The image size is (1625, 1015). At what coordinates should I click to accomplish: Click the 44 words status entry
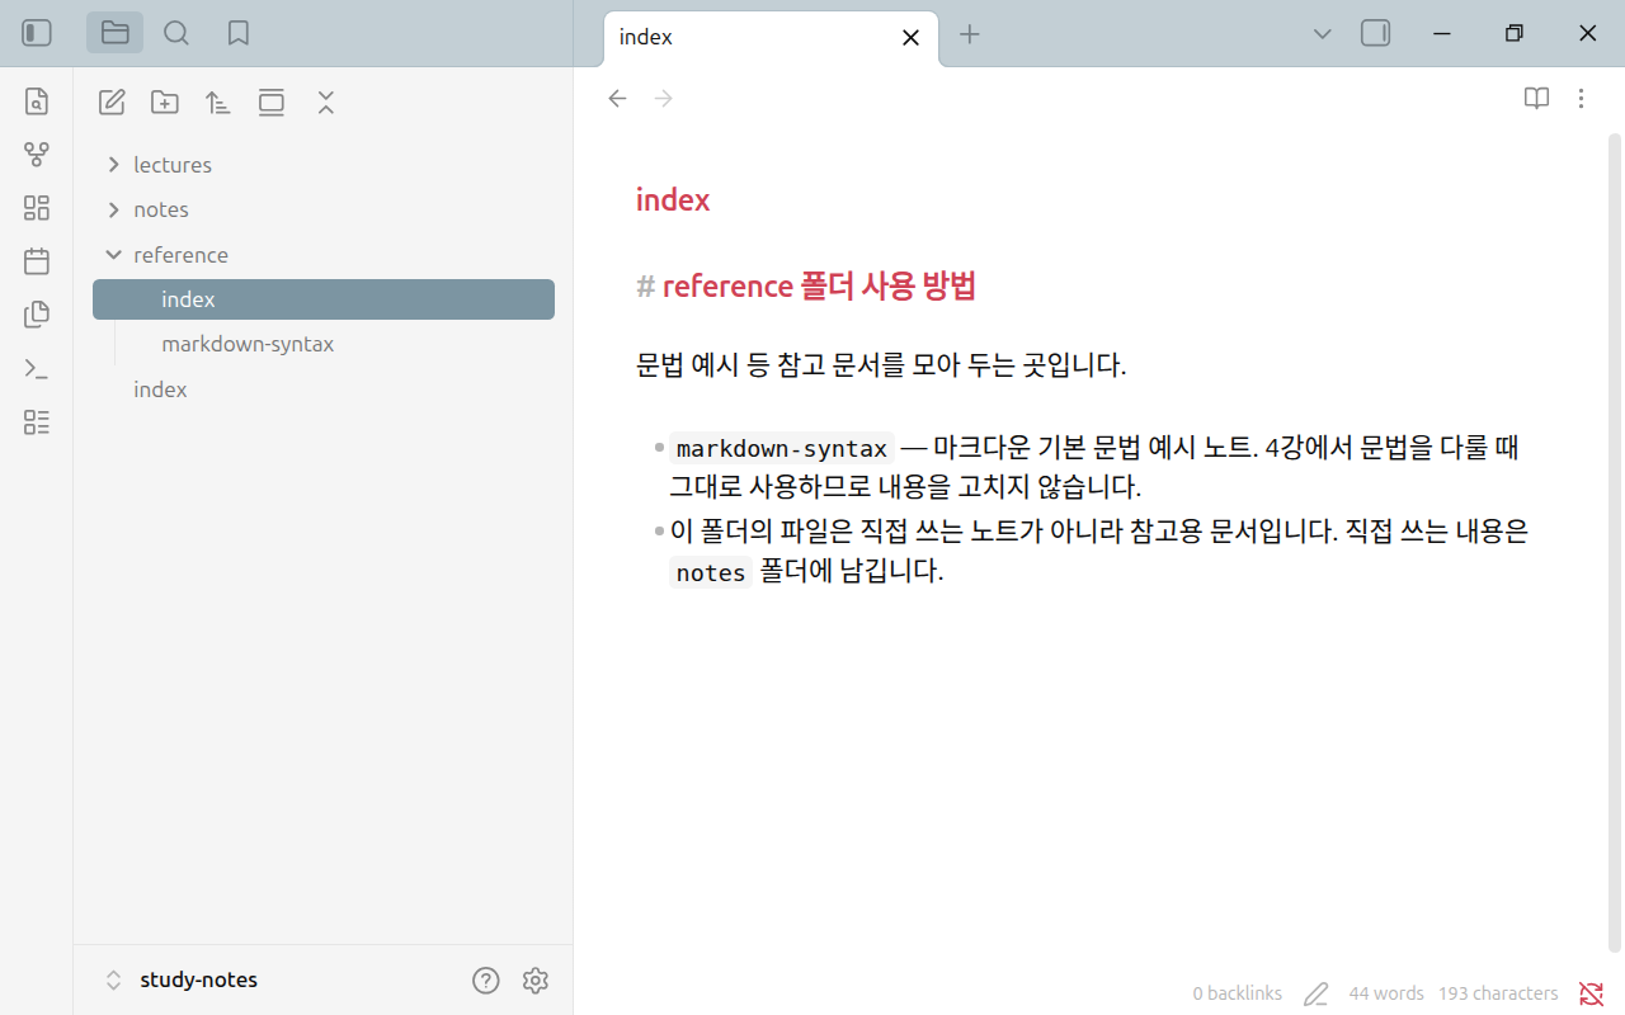[x=1386, y=993]
